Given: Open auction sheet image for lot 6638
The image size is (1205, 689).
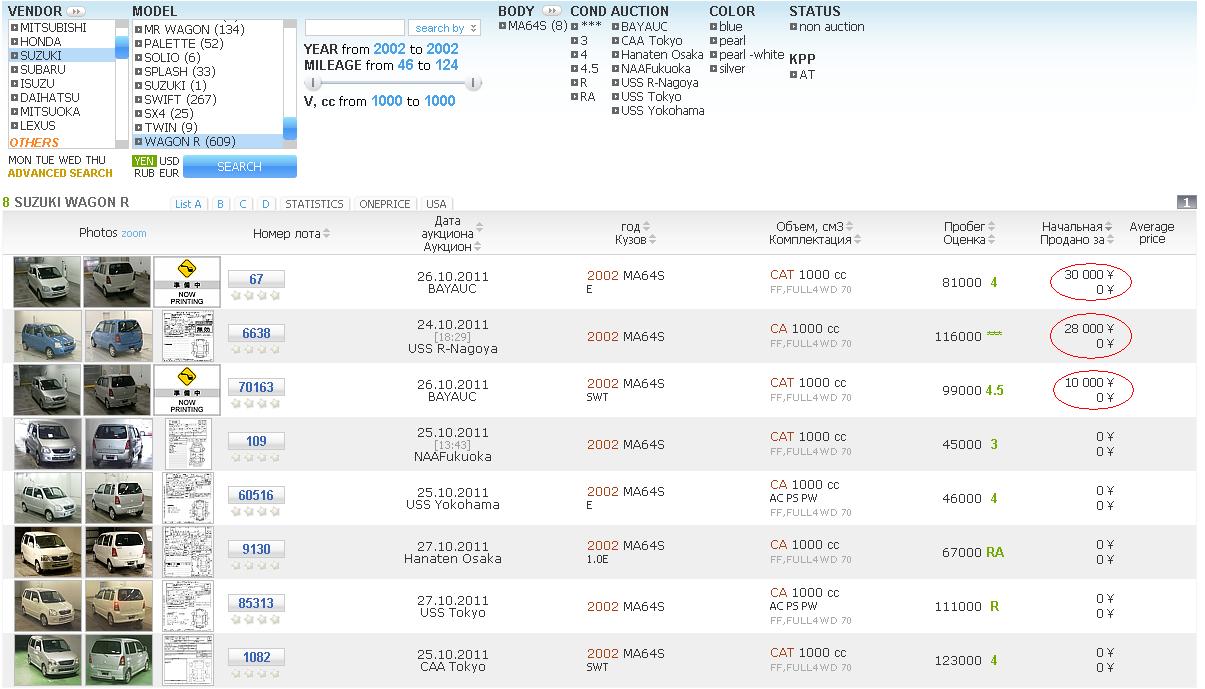Looking at the screenshot, I should click(x=186, y=336).
